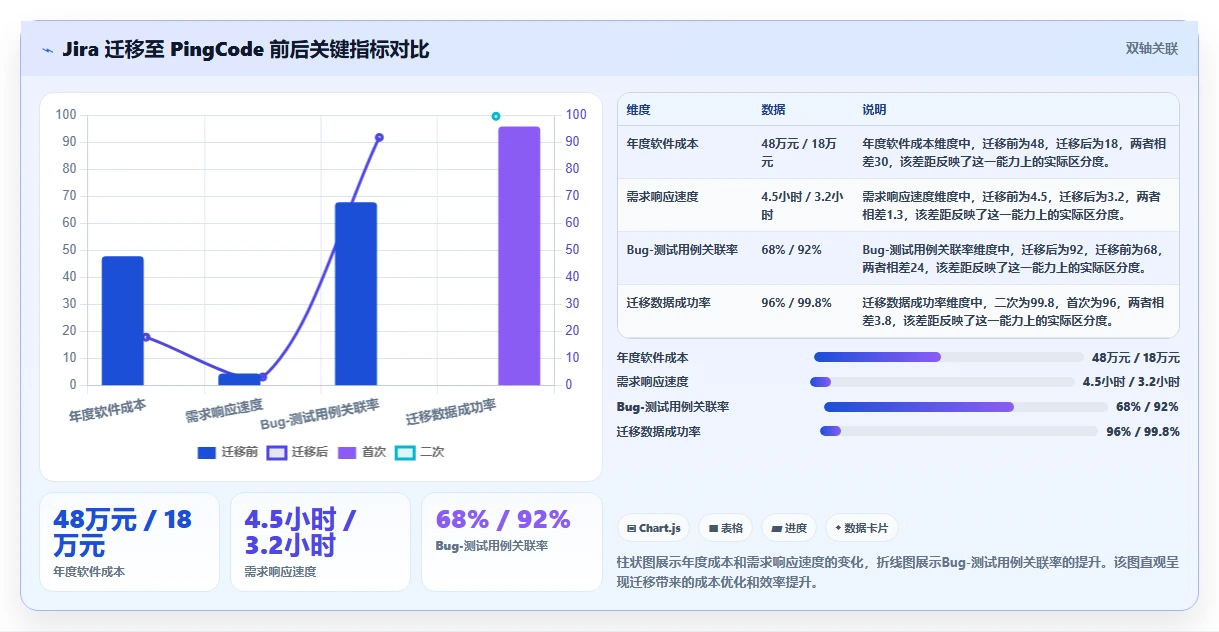This screenshot has width=1219, height=632.
Task: Toggle the 迁移后 legend entry
Action: click(x=297, y=452)
